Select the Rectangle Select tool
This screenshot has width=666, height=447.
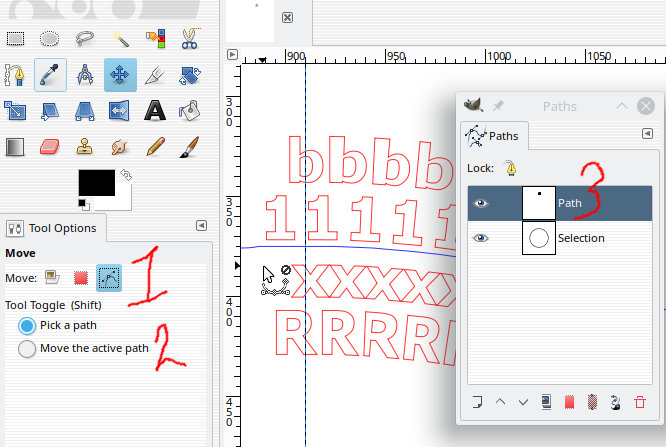[x=15, y=39]
